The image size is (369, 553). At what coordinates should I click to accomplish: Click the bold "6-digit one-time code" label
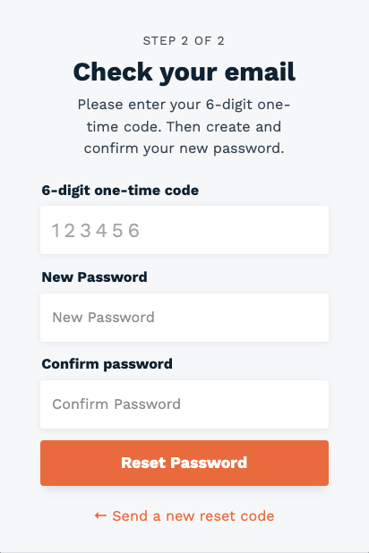point(120,191)
